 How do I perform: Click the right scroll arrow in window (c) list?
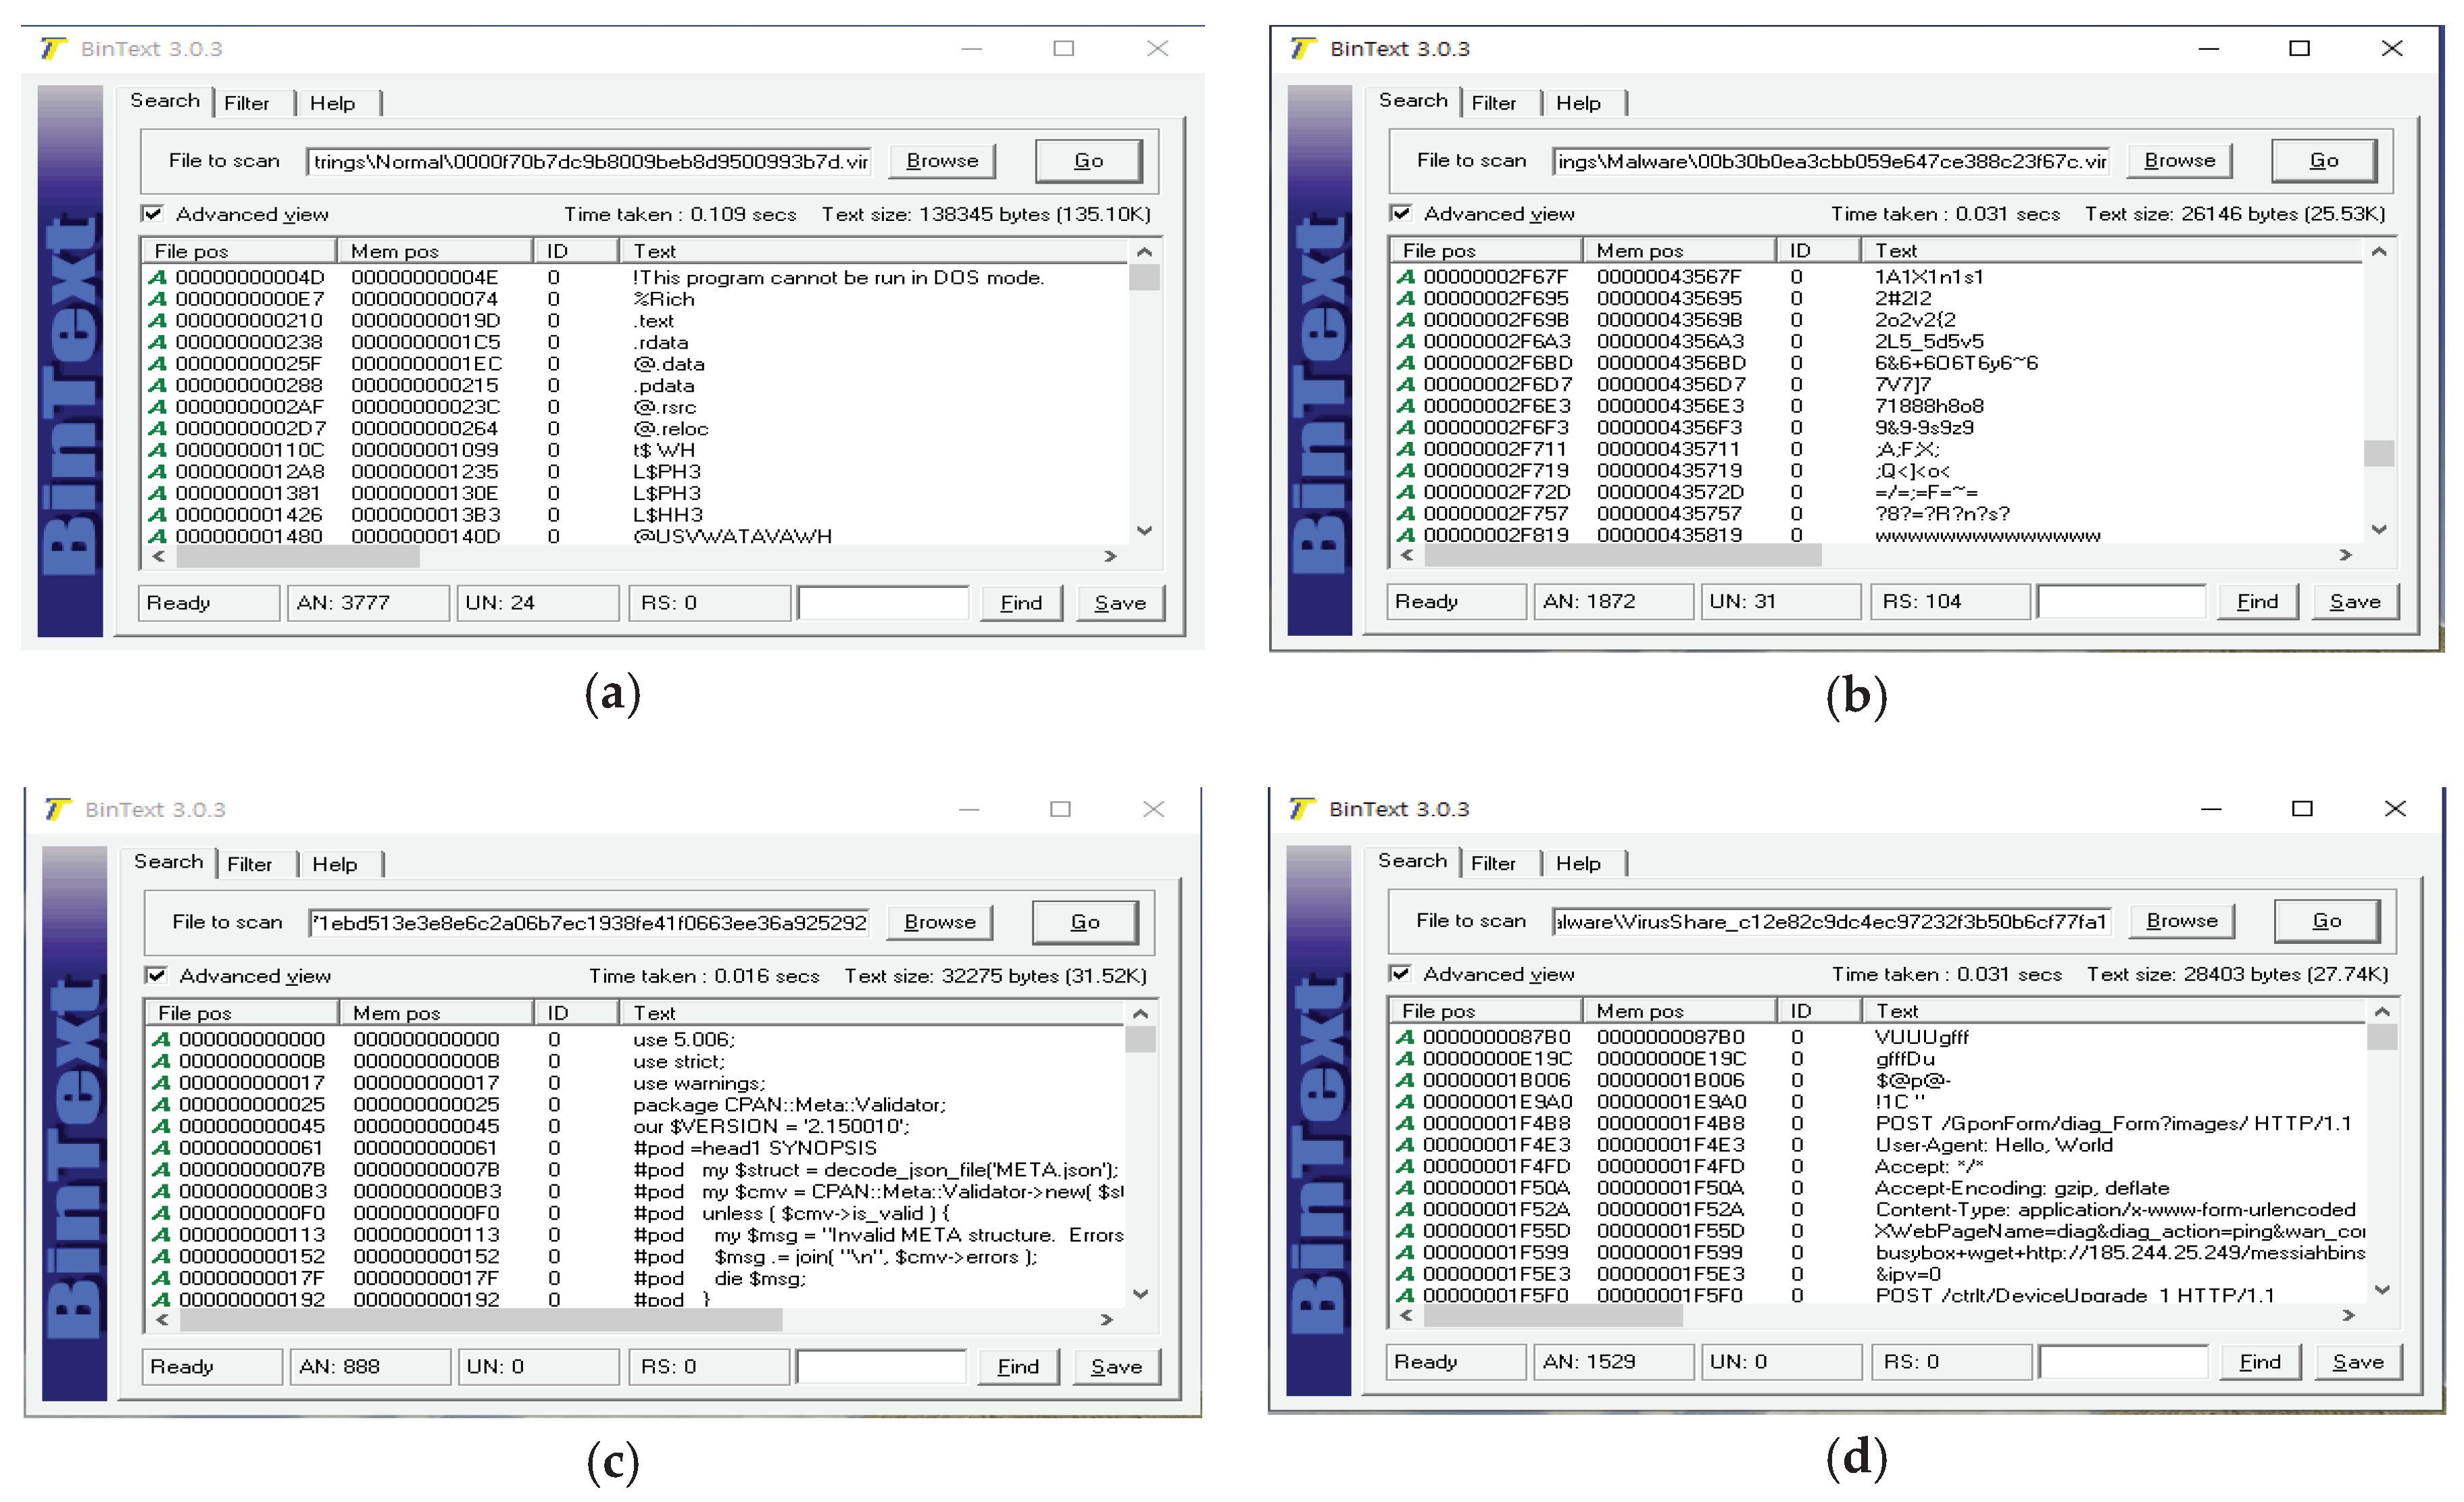point(1107,1320)
